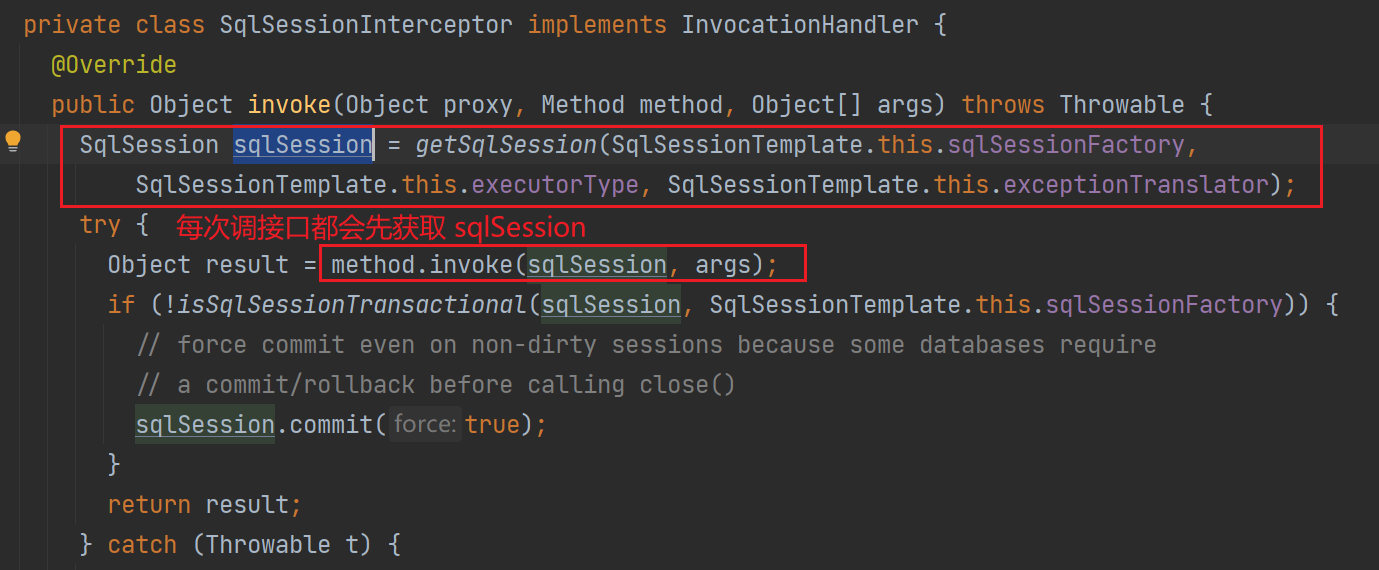Click the highlighted sqlSession variable declaration
Screen dimensions: 1379x570
click(303, 145)
